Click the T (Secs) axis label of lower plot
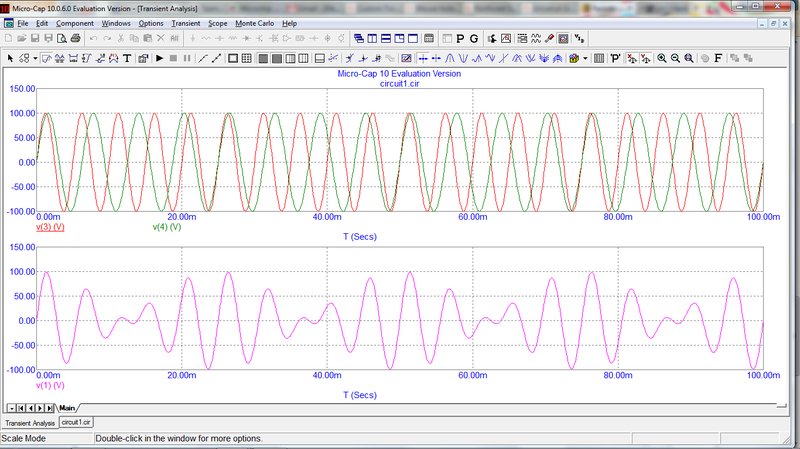Viewport: 800px width, 449px height. click(359, 395)
